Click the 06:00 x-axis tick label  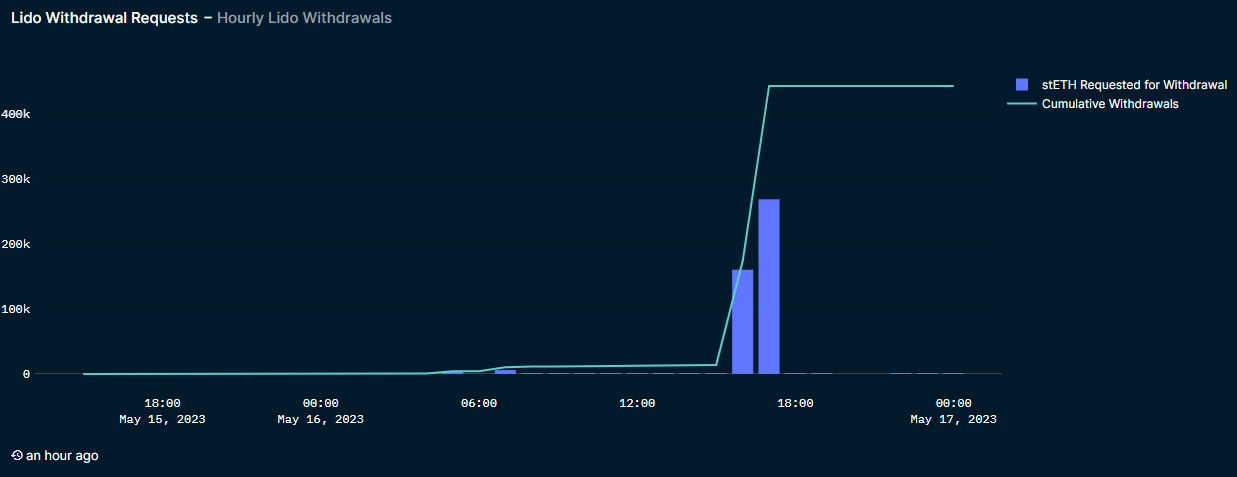[x=479, y=403]
